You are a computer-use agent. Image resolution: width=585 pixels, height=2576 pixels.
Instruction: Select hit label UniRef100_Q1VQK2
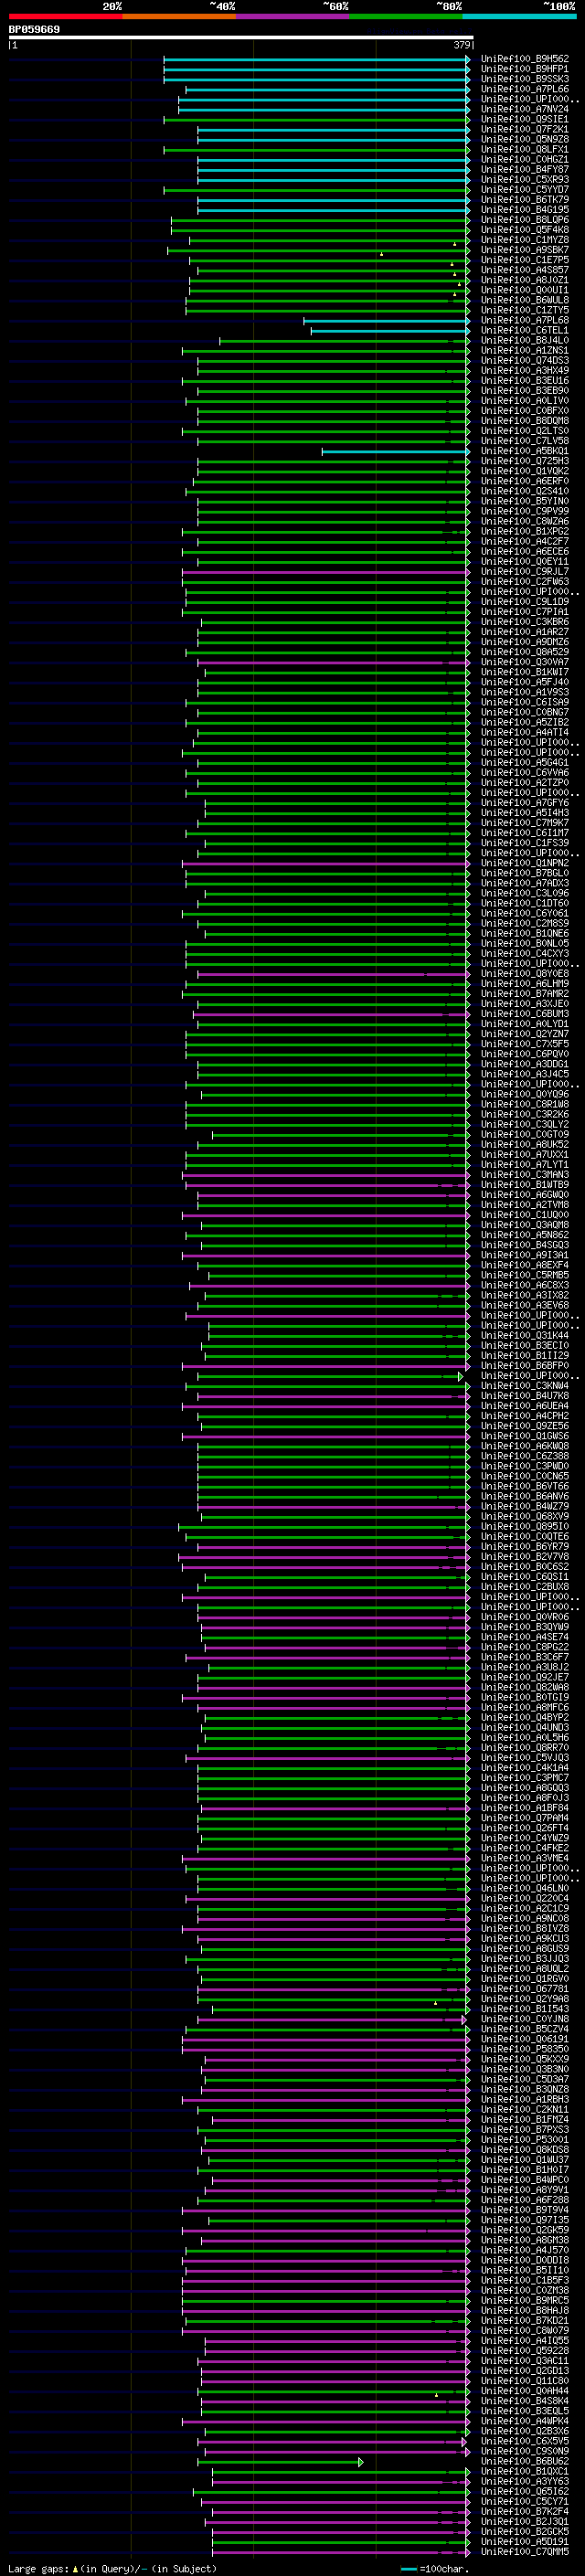pos(524,471)
